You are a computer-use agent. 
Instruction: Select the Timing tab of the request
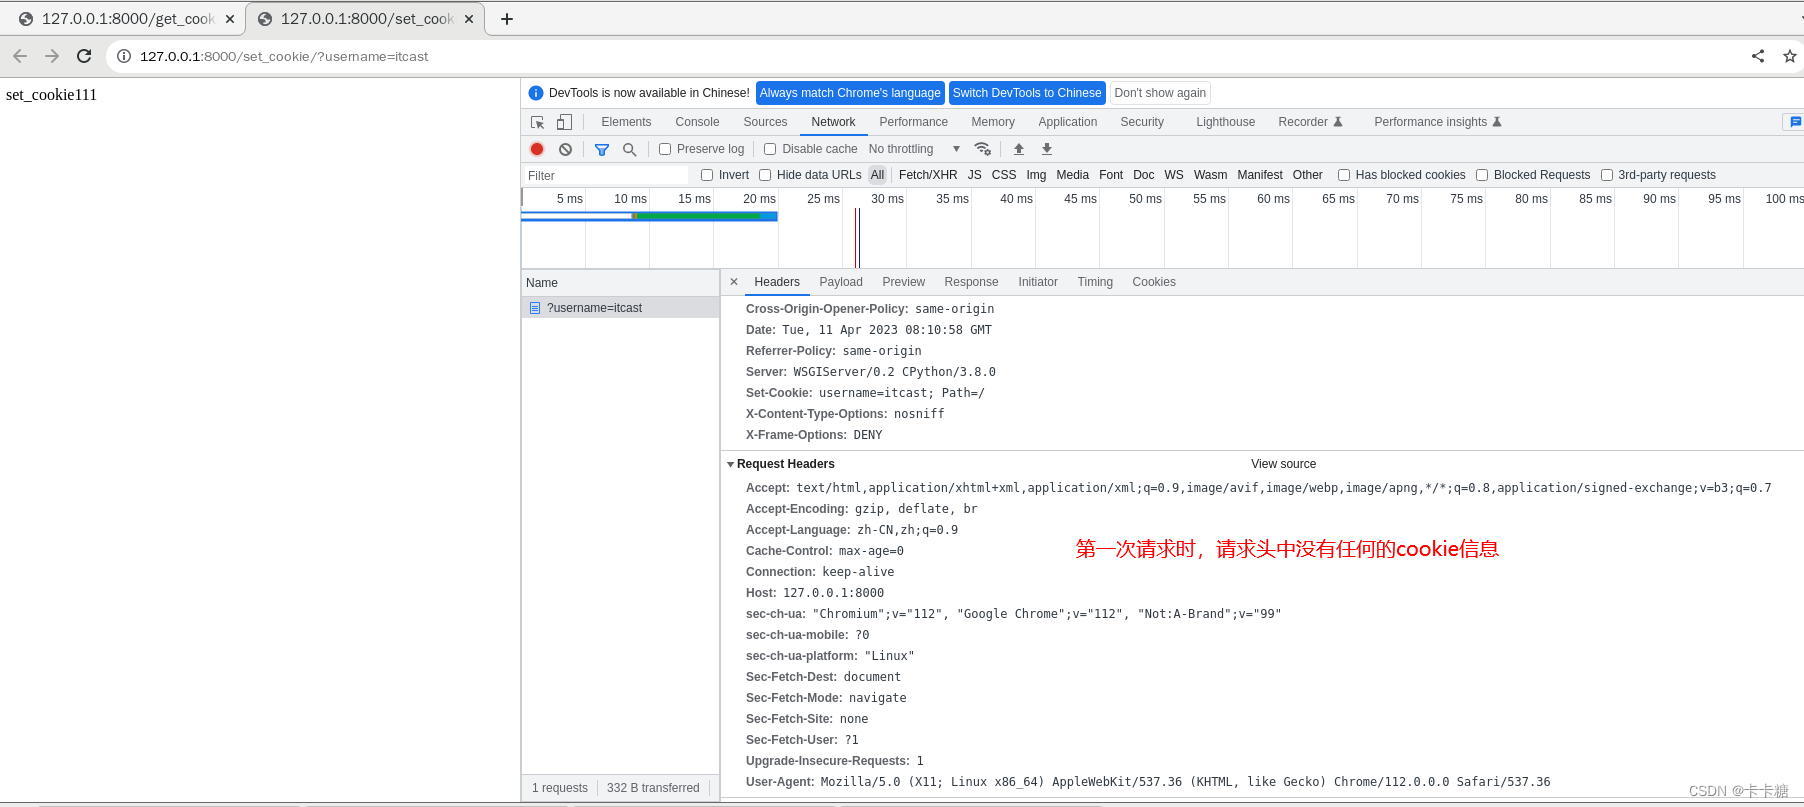pos(1095,282)
